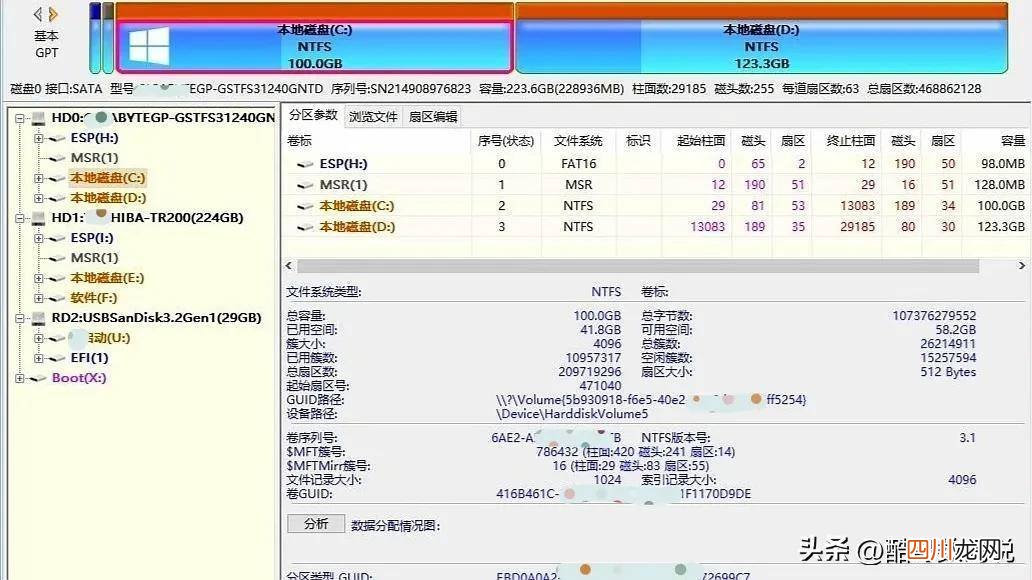Select 软件(F:) label in disk tree
The width and height of the screenshot is (1032, 580).
tap(93, 298)
